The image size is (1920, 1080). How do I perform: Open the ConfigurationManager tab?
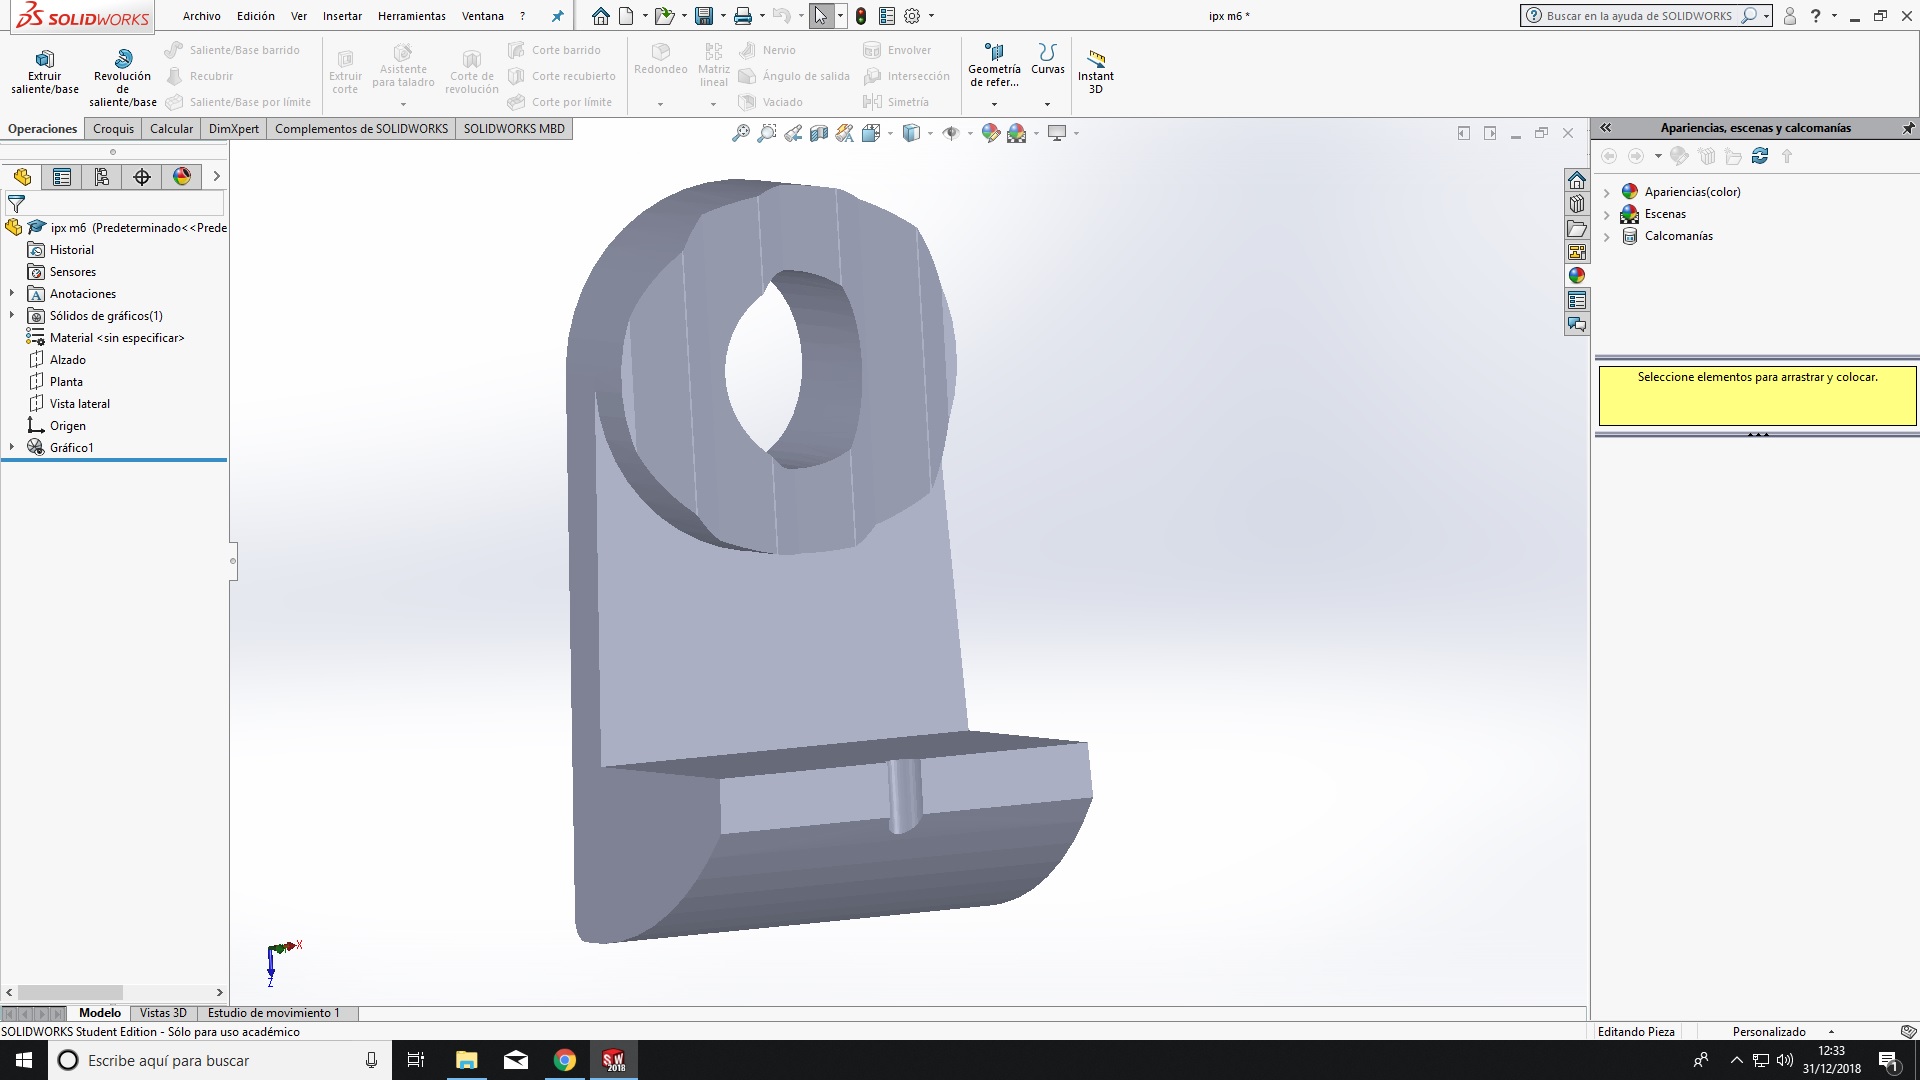[102, 177]
